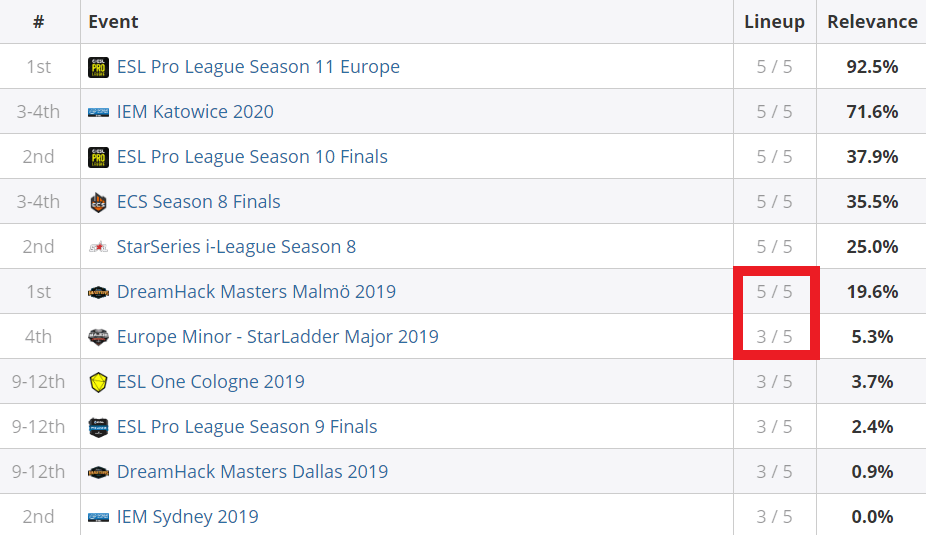Click the DreamHack Masters Dallas icon
The height and width of the screenshot is (535, 926).
coord(98,472)
